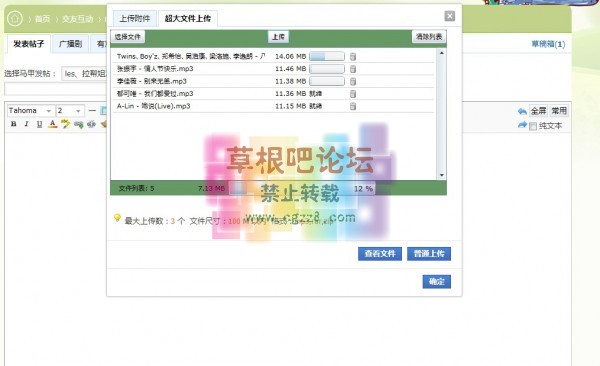Screen dimensions: 600x366
Task: Enable the 纯文本 plain text checkbox
Action: [x=533, y=126]
